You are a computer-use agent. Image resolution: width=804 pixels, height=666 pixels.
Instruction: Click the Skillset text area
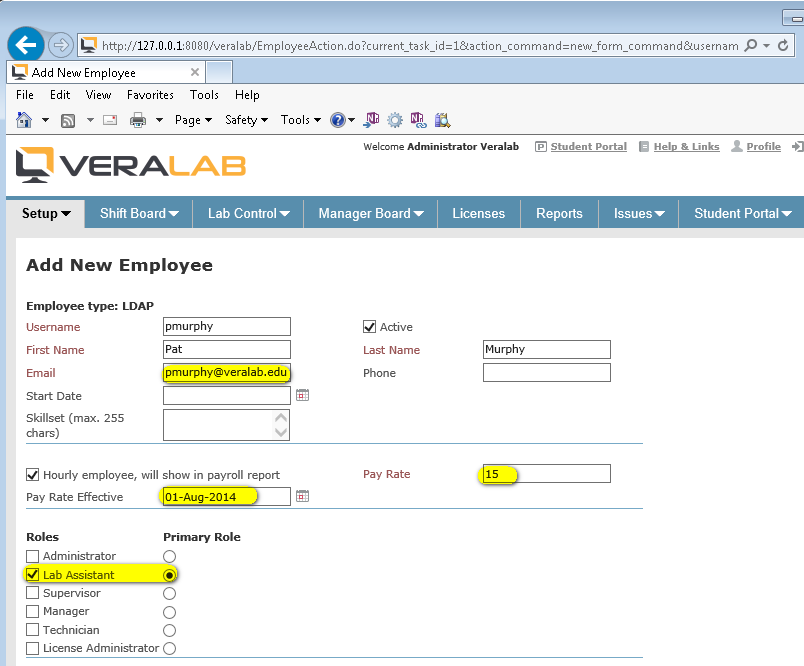pyautogui.click(x=226, y=425)
